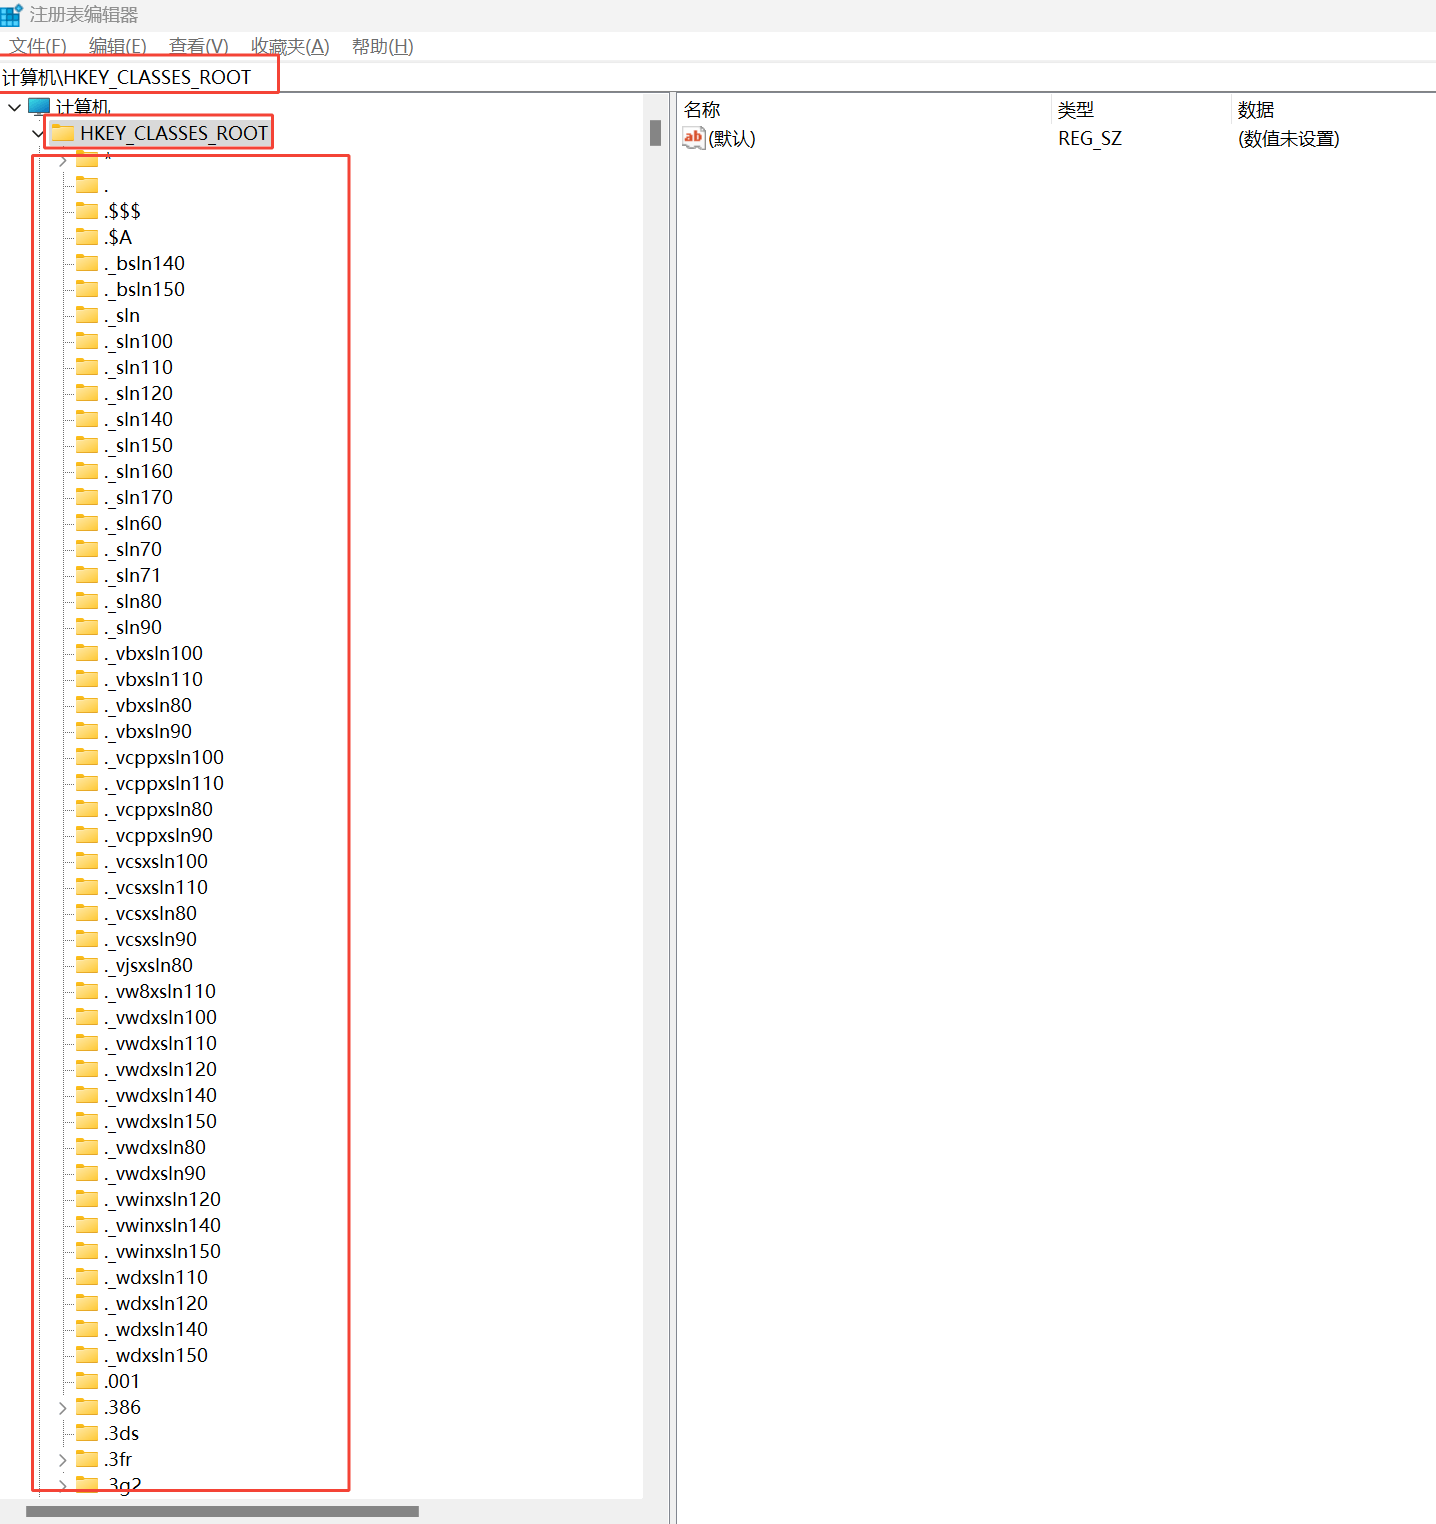Sort values by 名称 column header
This screenshot has height=1524, width=1436.
coord(702,109)
